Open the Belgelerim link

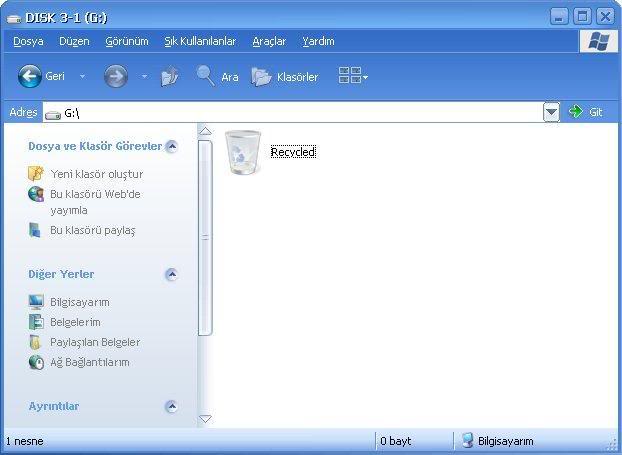(75, 322)
